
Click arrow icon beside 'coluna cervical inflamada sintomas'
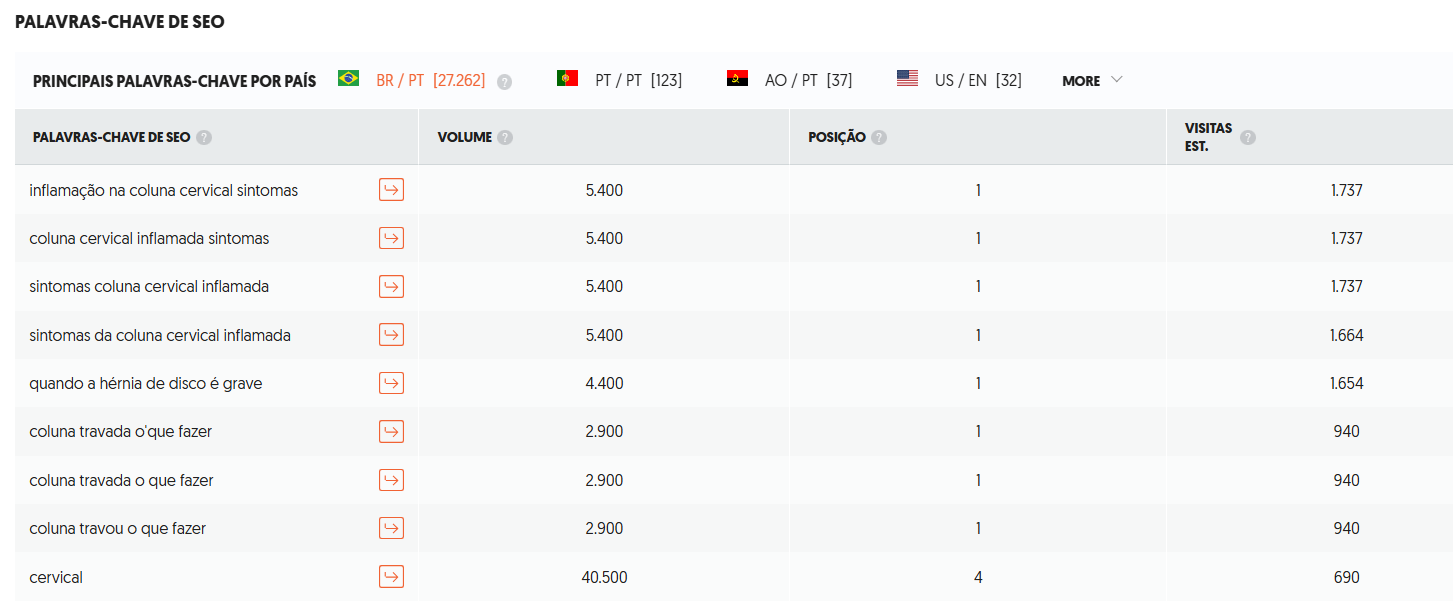coord(391,238)
